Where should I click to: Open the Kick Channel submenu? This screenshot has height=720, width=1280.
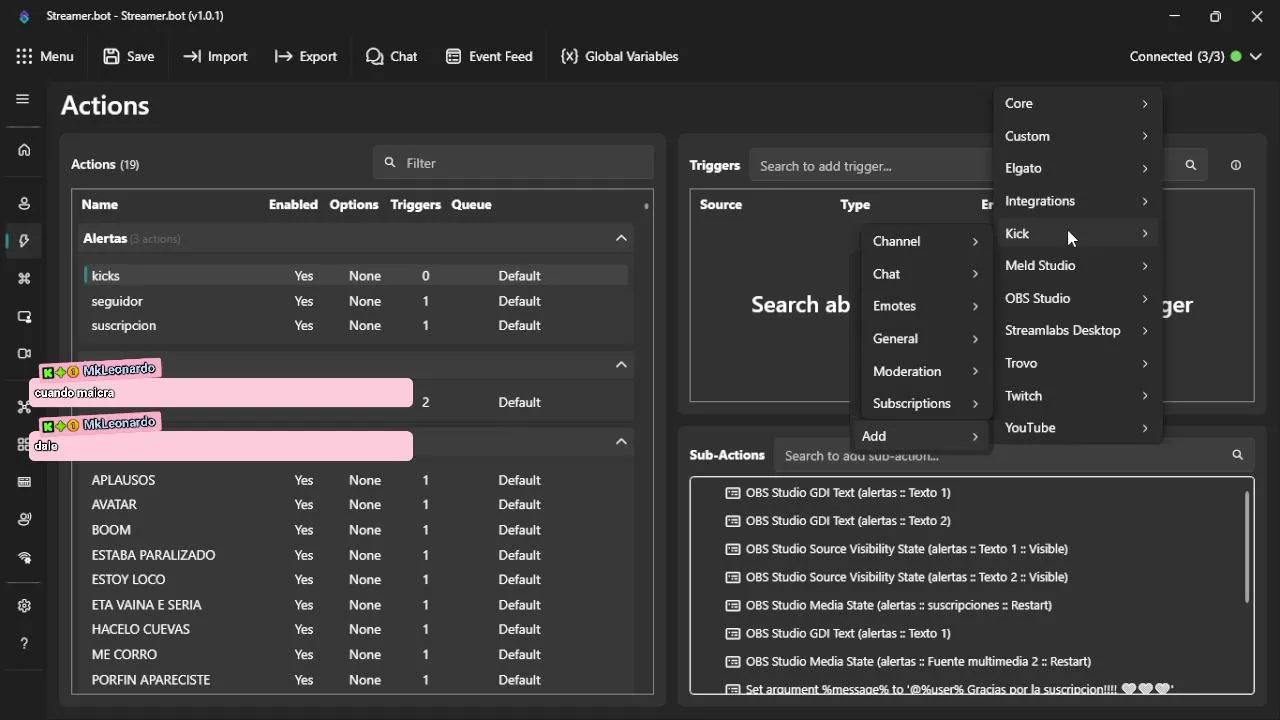click(925, 241)
